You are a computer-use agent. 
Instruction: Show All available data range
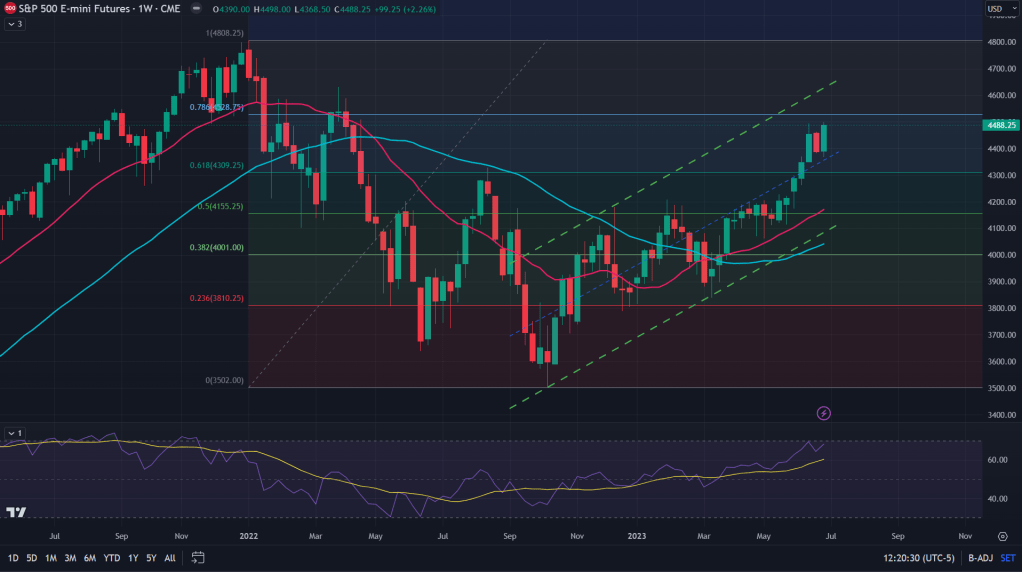(170, 557)
